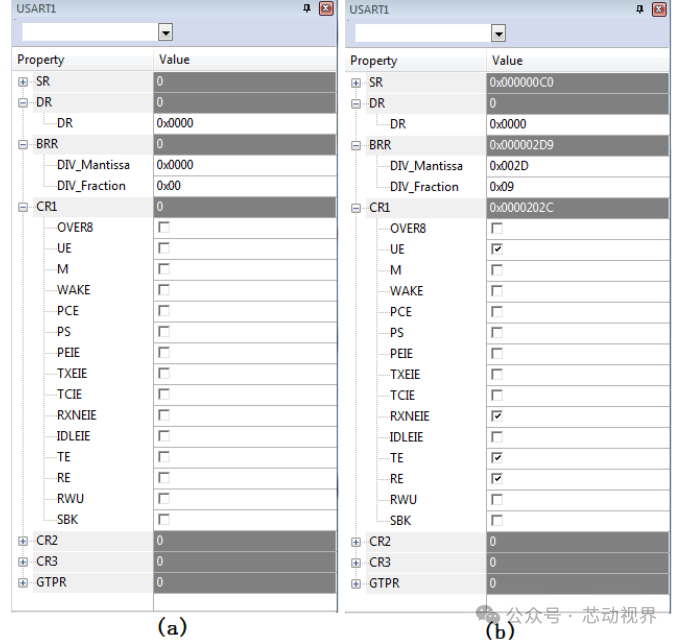Image resolution: width=678 pixels, height=642 pixels.
Task: Enable OVER8 checkbox in left panel
Action: 164,227
